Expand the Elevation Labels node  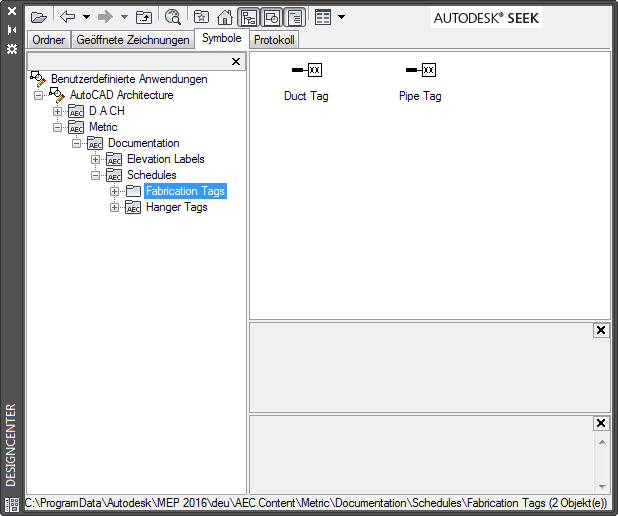click(95, 159)
